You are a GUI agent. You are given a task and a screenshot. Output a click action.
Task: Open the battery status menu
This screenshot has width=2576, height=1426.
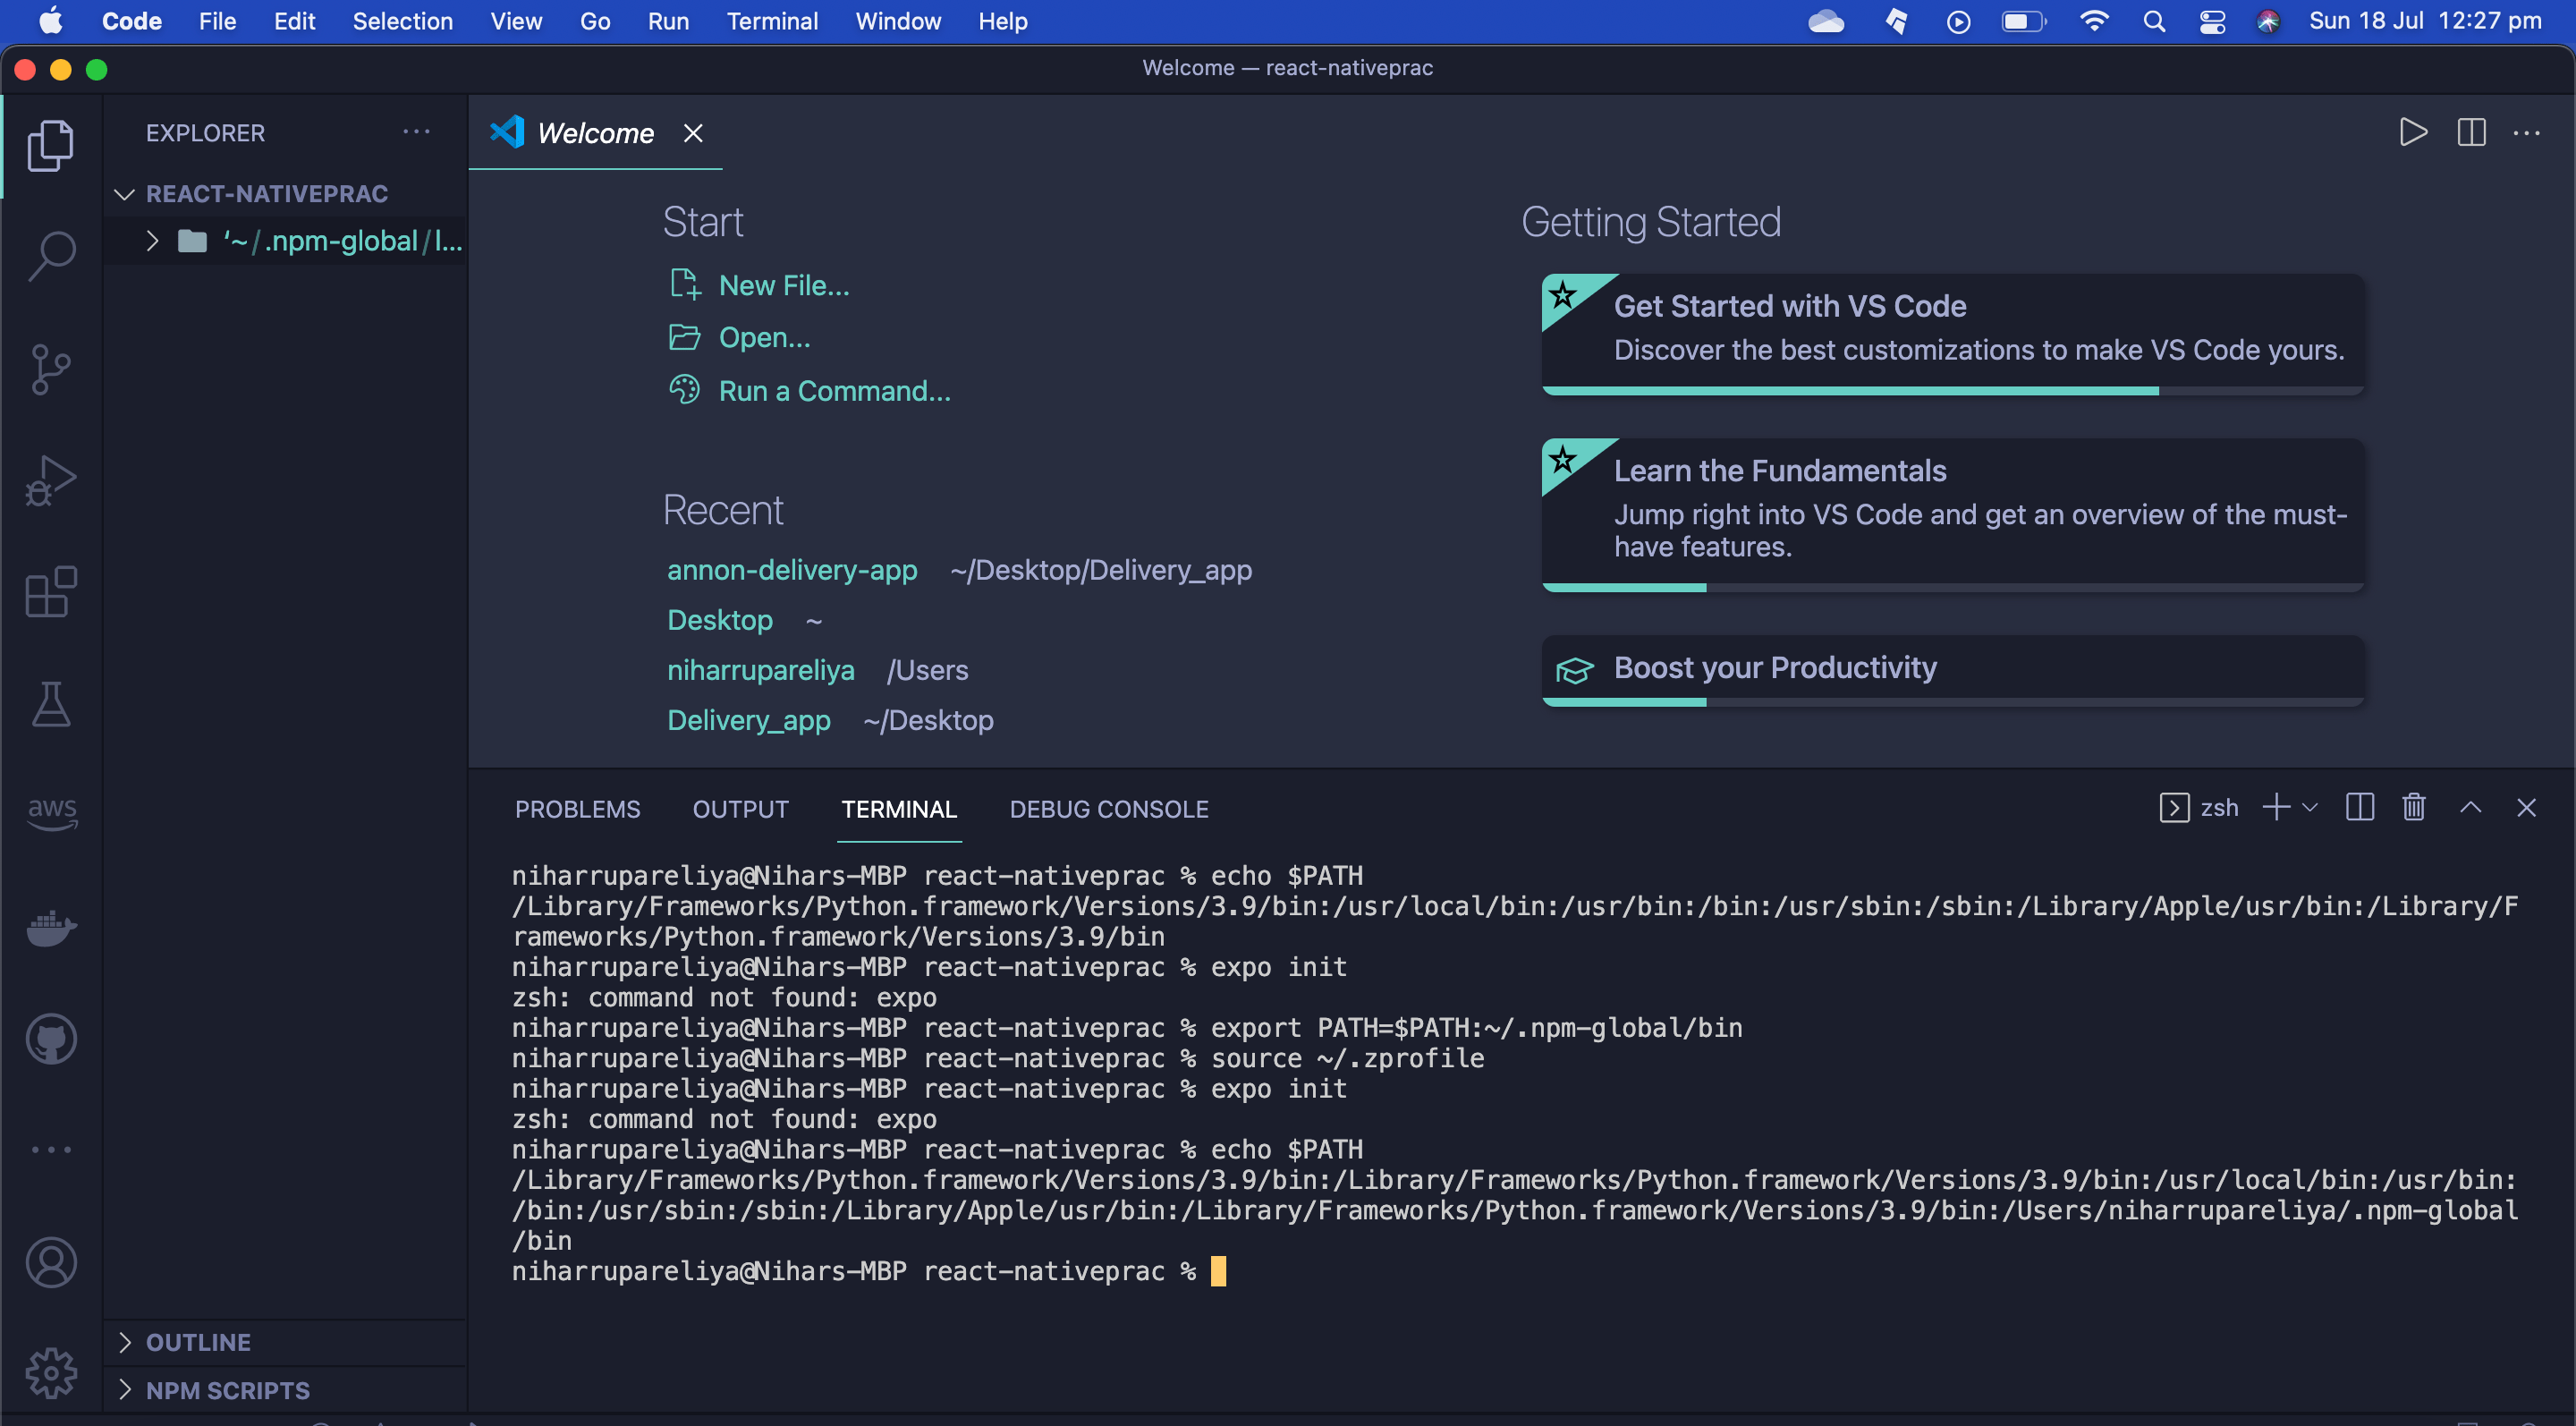pyautogui.click(x=2024, y=21)
